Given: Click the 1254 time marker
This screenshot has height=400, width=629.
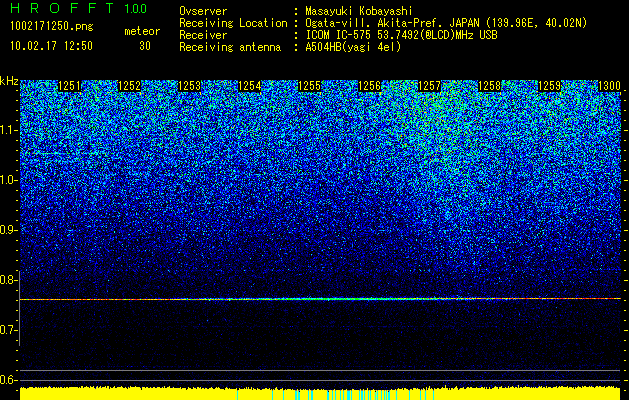Looking at the screenshot, I should point(250,86).
